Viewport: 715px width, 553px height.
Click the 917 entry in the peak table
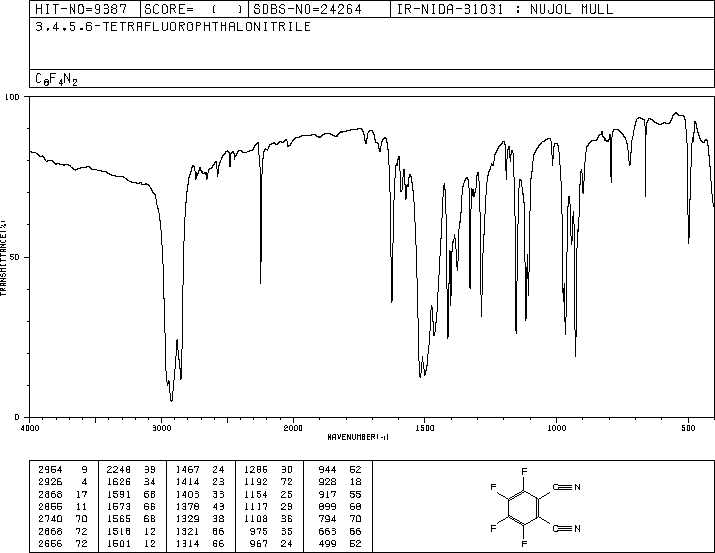click(327, 494)
